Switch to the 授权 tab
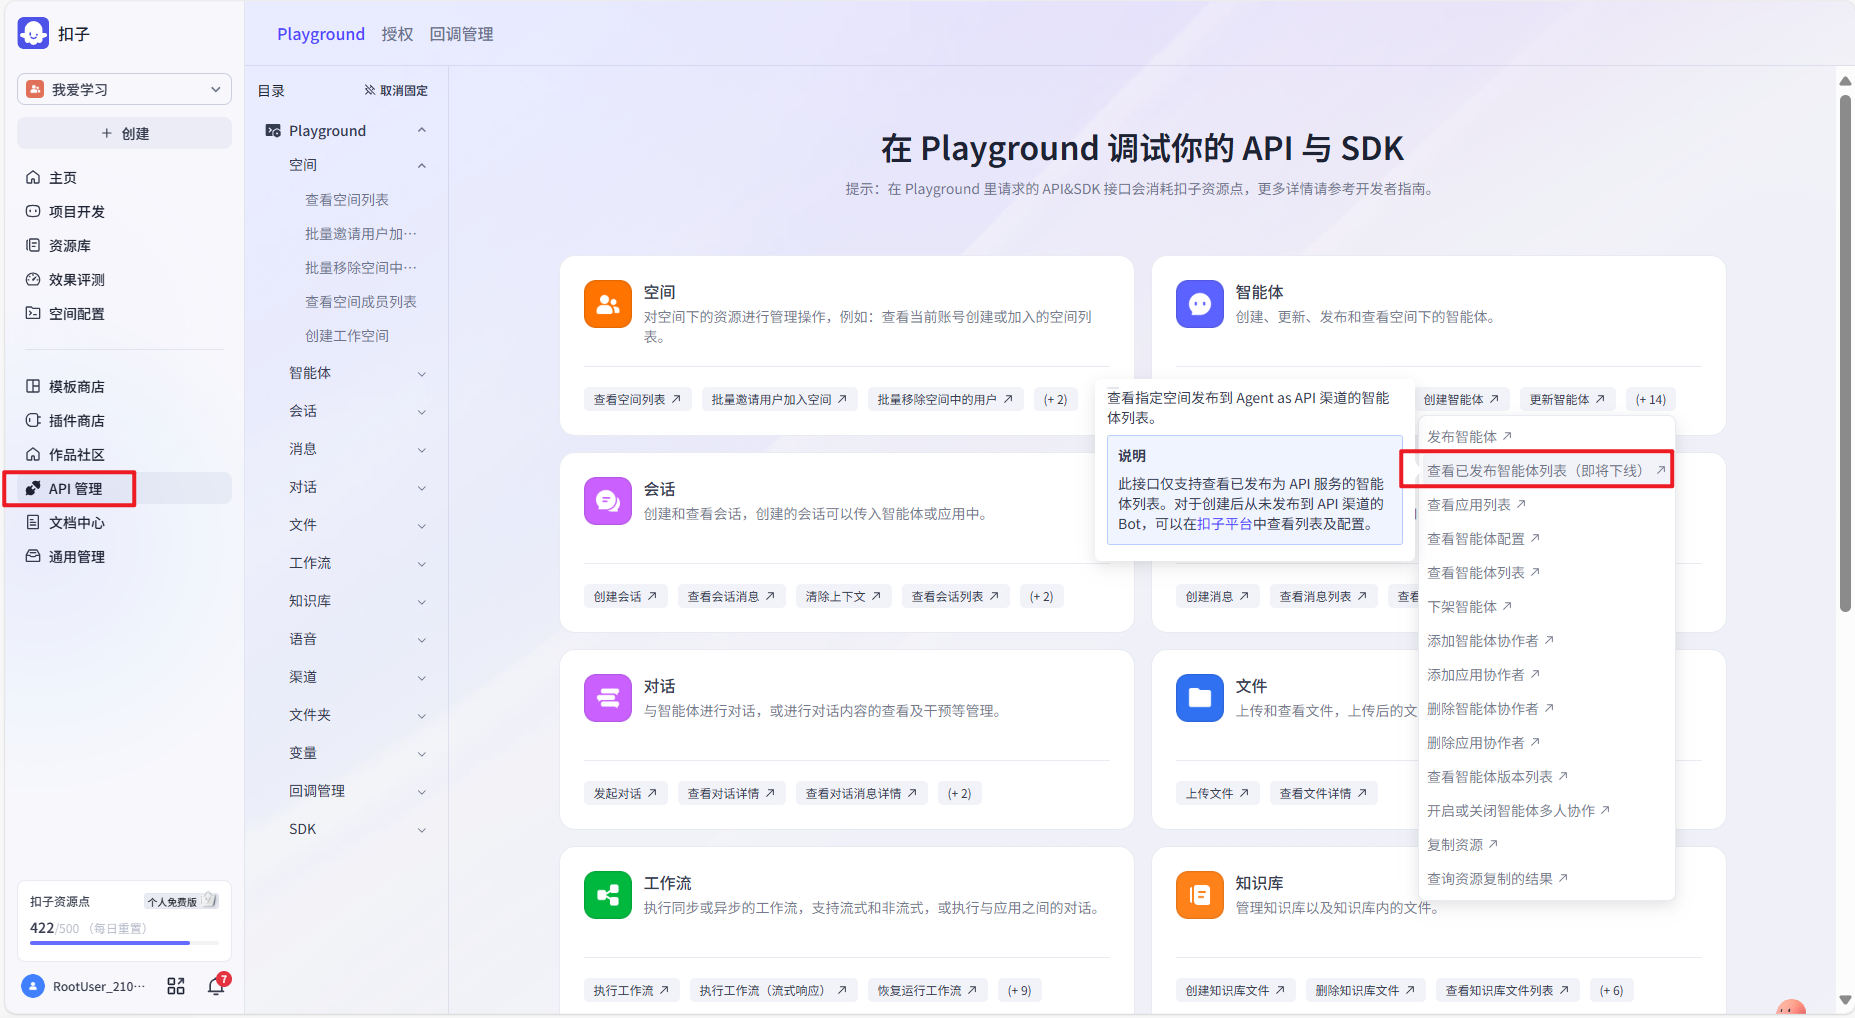The width and height of the screenshot is (1855, 1018). click(397, 34)
